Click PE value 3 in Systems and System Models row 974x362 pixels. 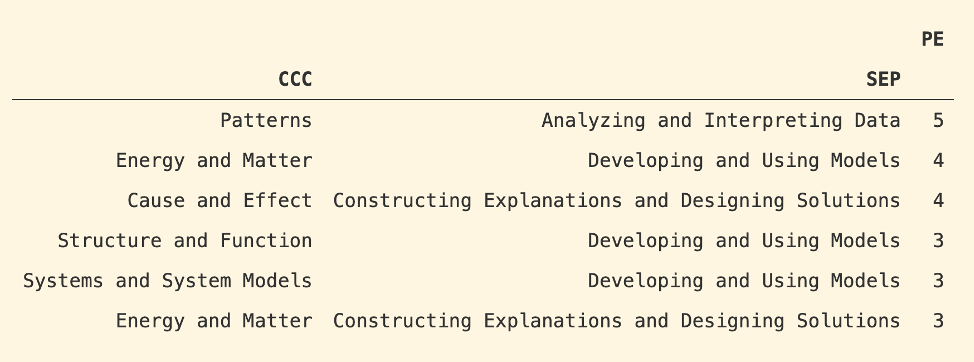[x=938, y=281]
